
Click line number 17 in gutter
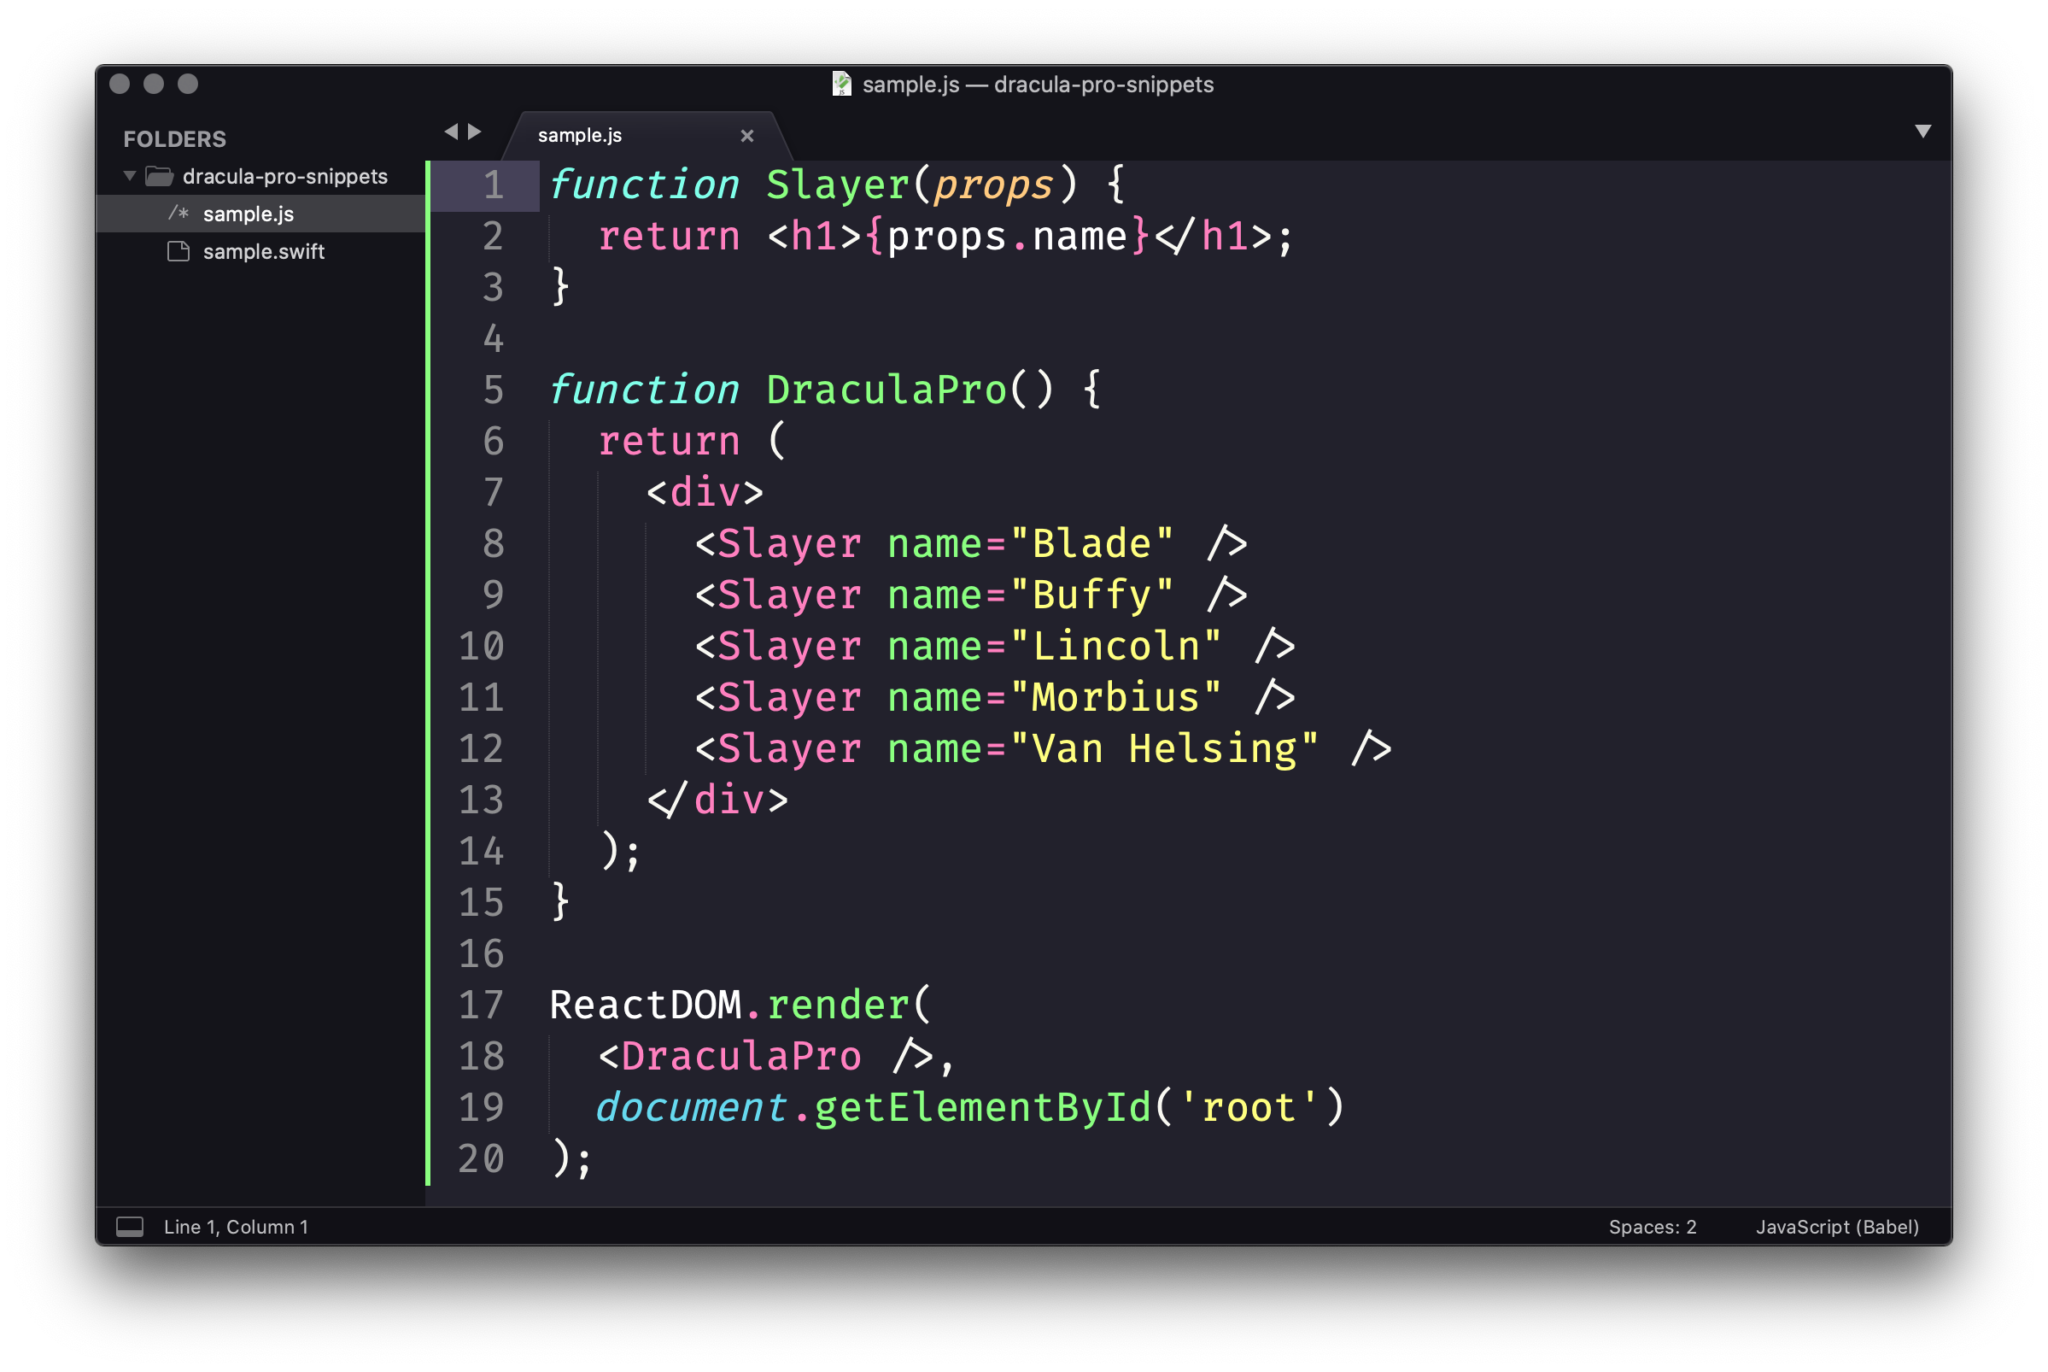[x=481, y=1005]
